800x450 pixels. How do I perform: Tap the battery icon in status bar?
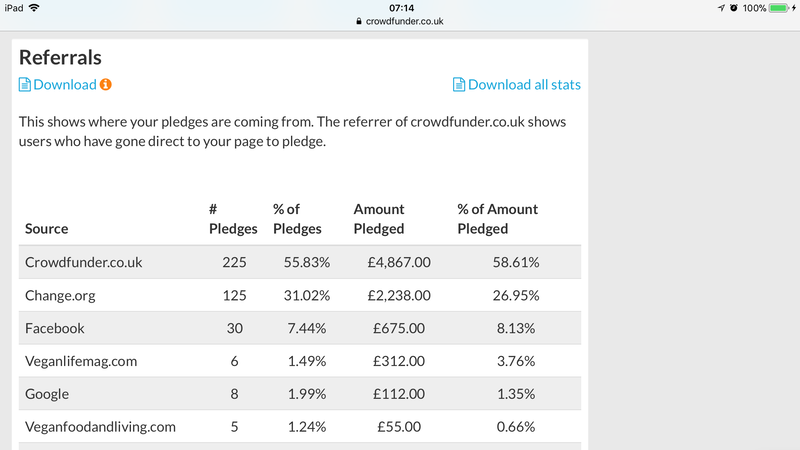point(780,8)
